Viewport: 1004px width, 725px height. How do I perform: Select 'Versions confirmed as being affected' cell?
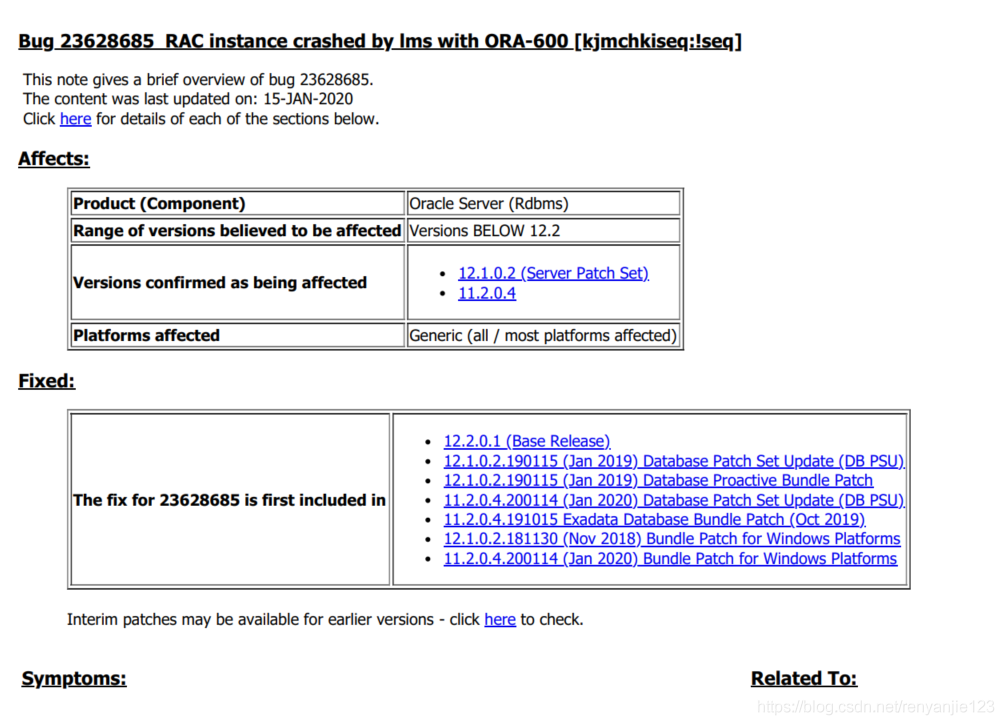[x=238, y=282]
